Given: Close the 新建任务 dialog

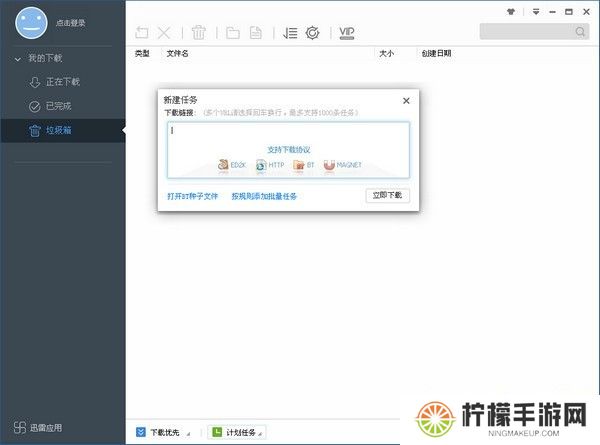Looking at the screenshot, I should [x=406, y=101].
